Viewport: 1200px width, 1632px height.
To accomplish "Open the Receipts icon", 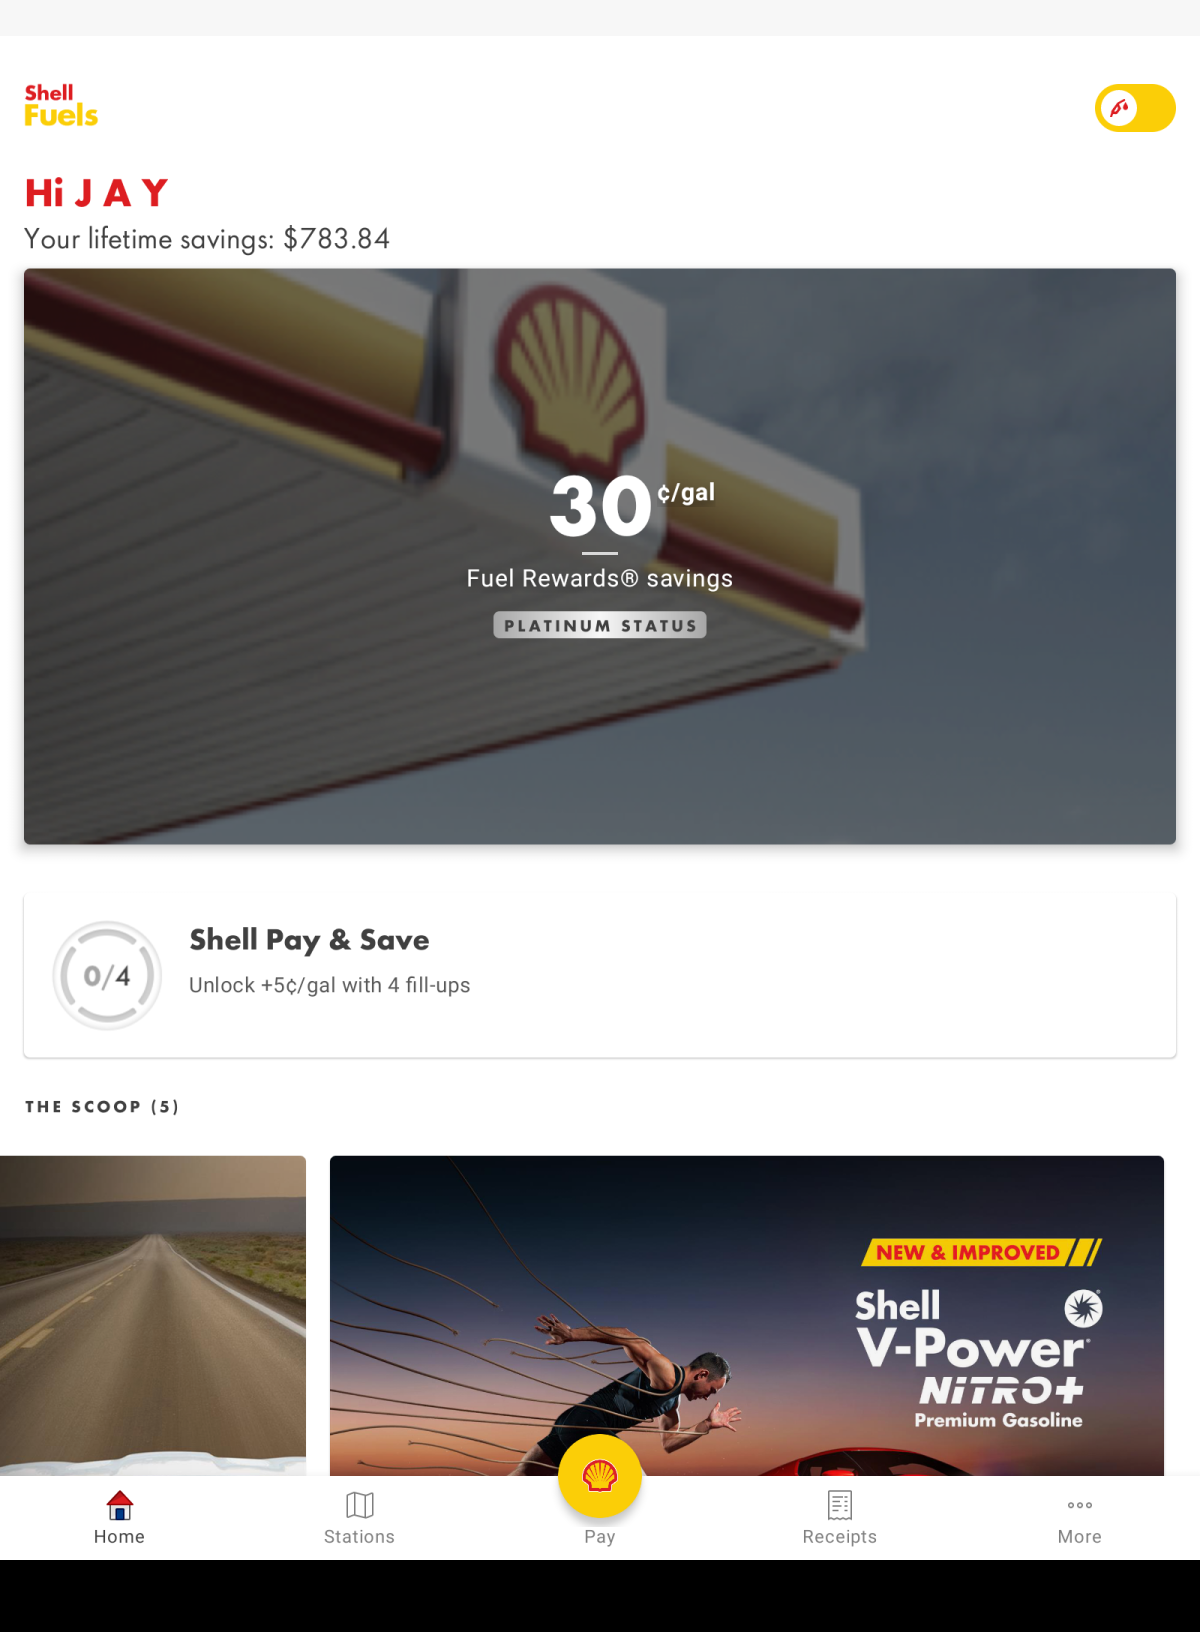I will [x=840, y=1505].
